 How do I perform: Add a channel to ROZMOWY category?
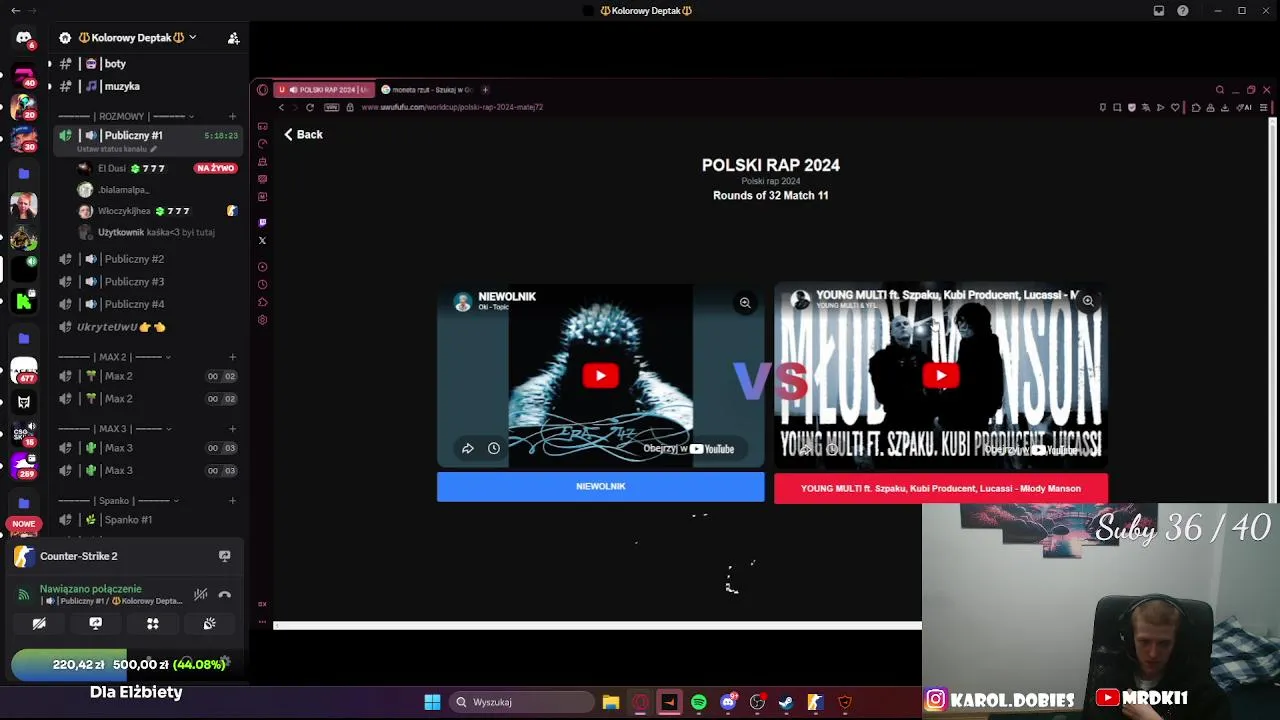tap(233, 116)
